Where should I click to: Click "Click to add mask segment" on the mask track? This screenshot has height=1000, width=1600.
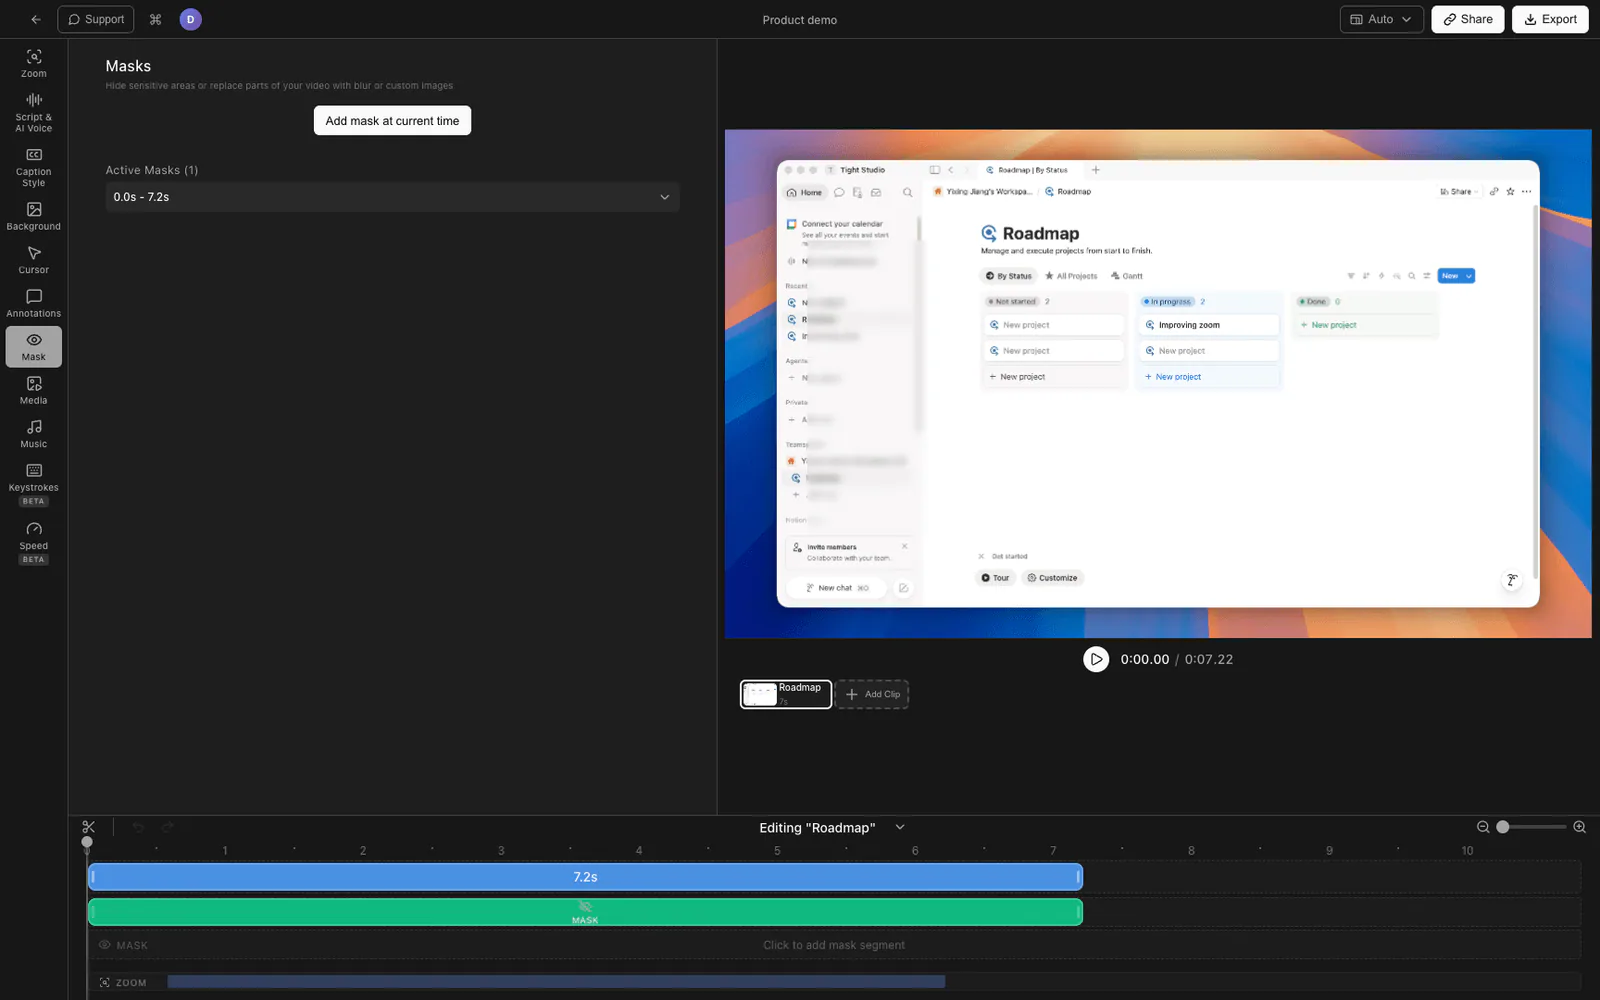coord(834,945)
